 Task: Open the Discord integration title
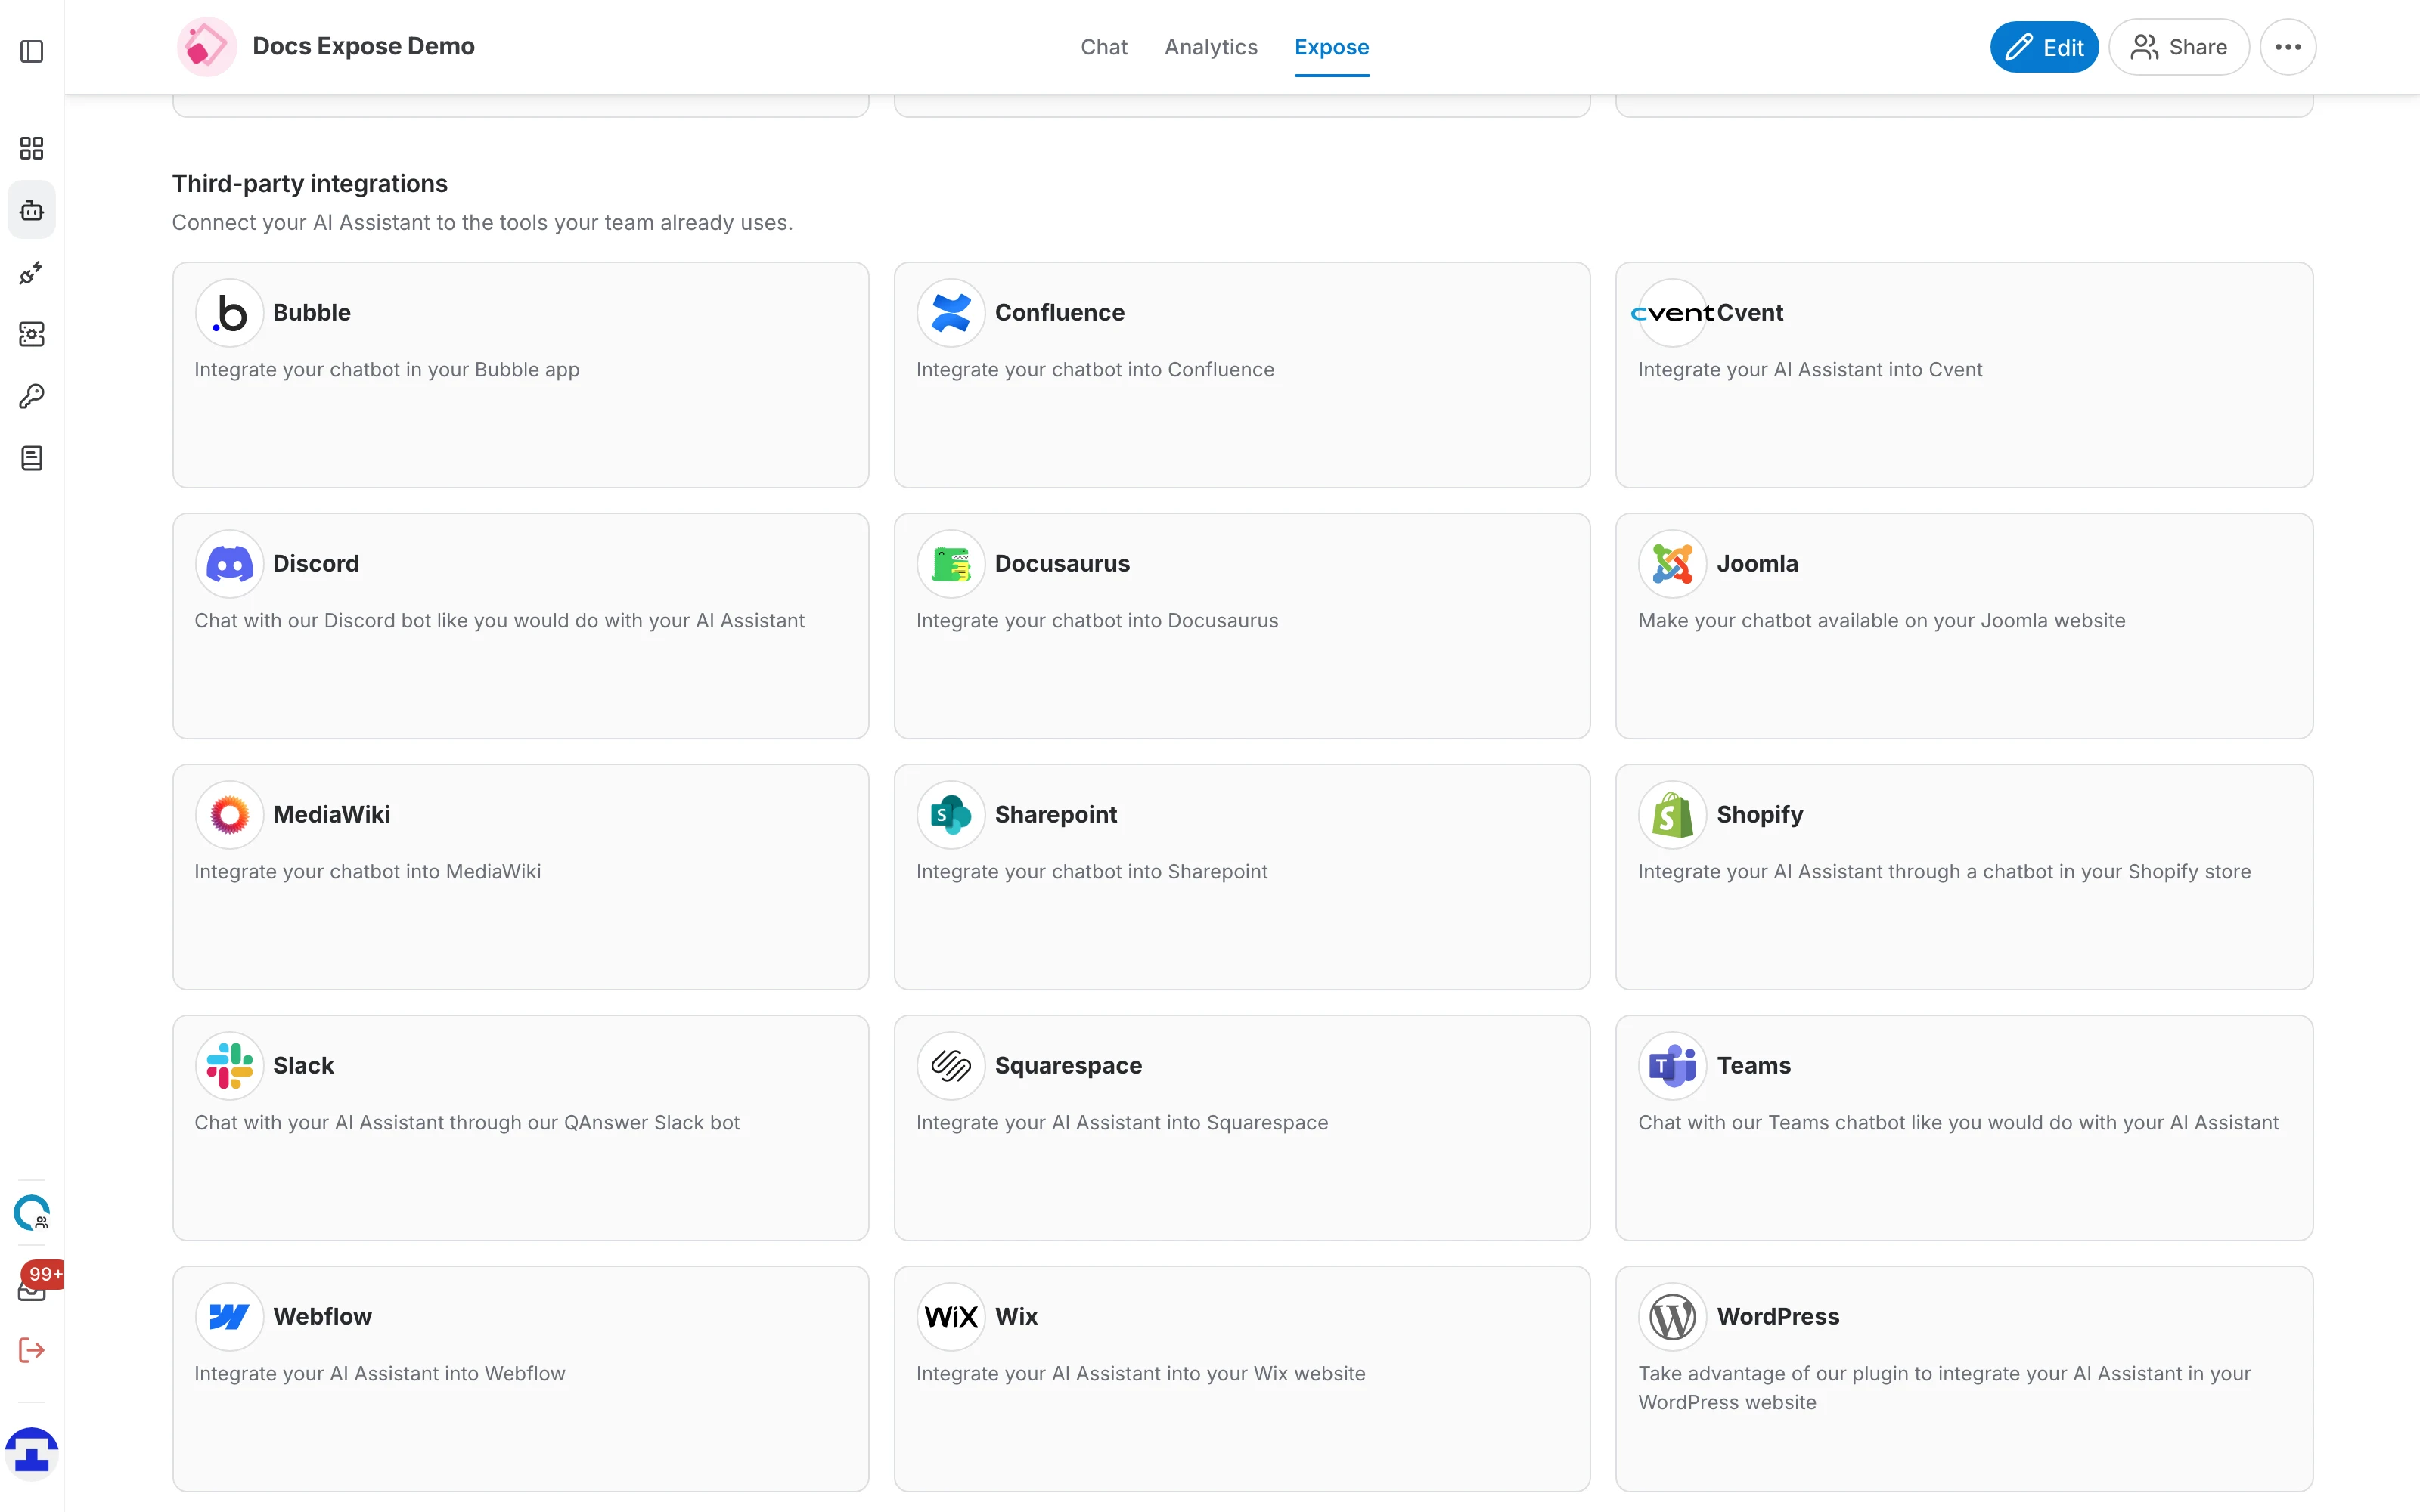click(x=316, y=564)
